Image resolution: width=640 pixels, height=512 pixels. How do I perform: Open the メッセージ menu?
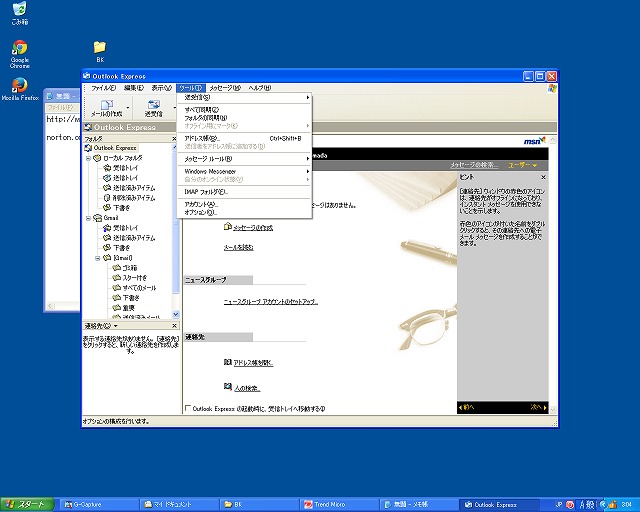click(x=225, y=88)
